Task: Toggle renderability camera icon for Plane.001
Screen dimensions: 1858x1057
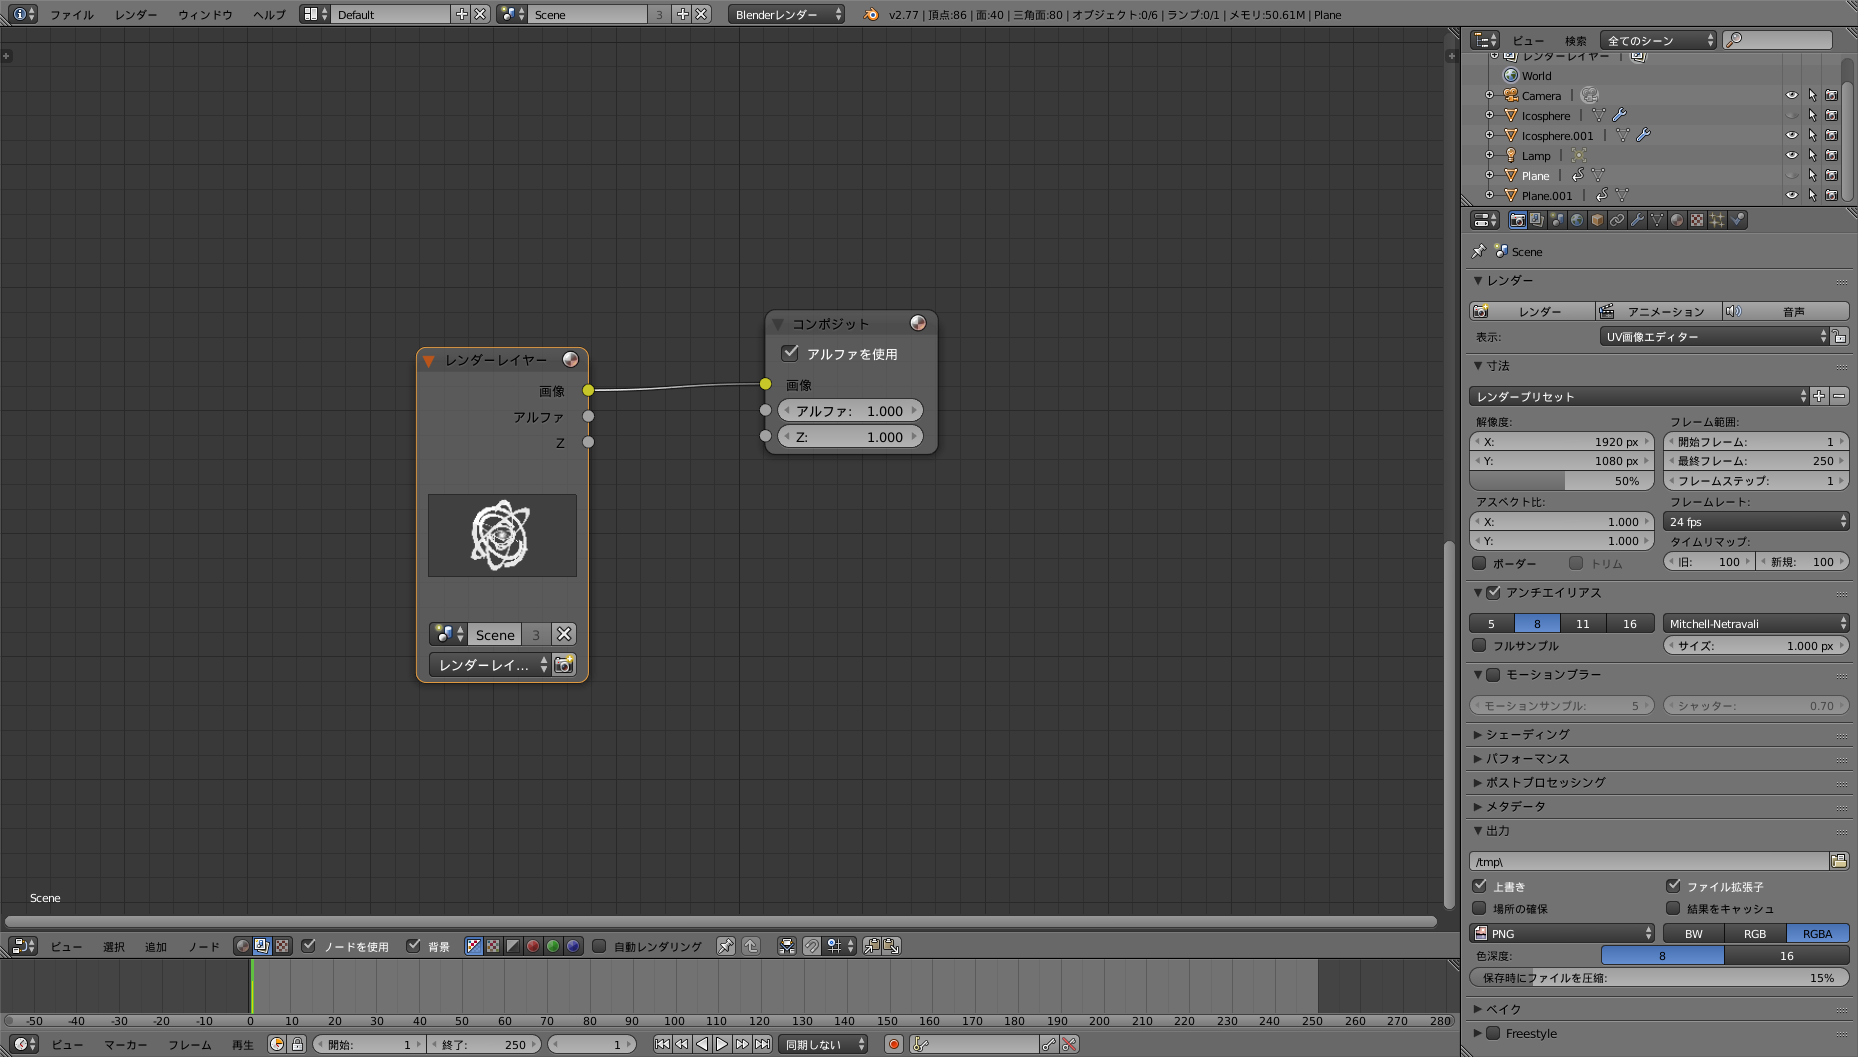Action: (1831, 195)
